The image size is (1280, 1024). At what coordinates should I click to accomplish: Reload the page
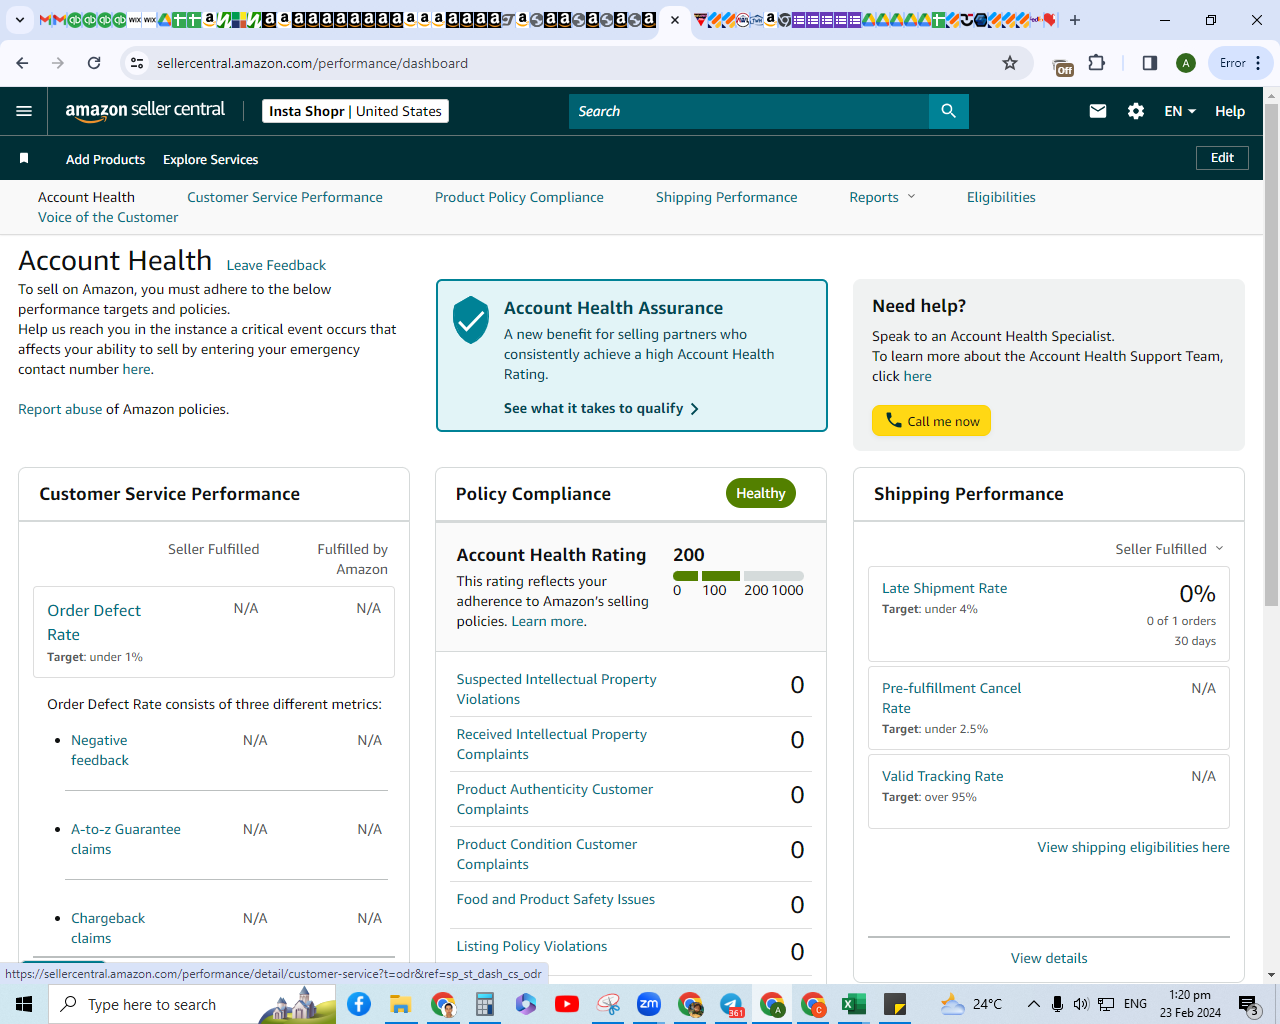94,63
